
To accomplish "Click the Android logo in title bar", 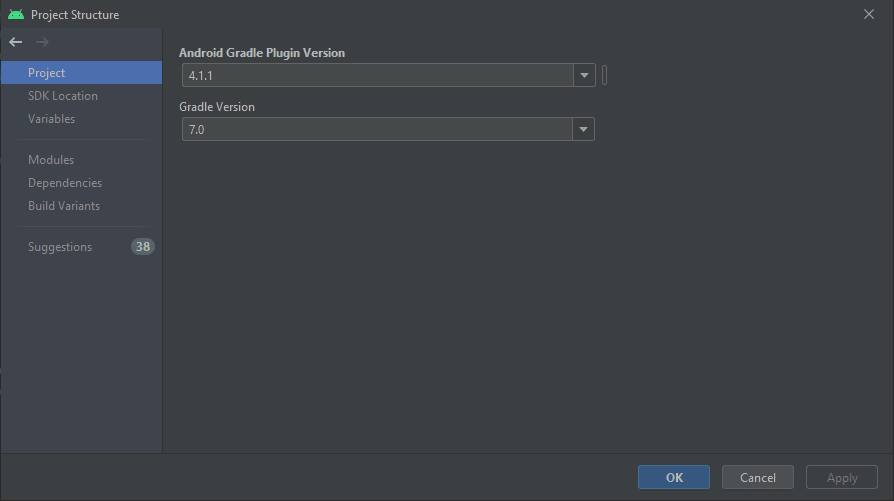I will pyautogui.click(x=16, y=14).
